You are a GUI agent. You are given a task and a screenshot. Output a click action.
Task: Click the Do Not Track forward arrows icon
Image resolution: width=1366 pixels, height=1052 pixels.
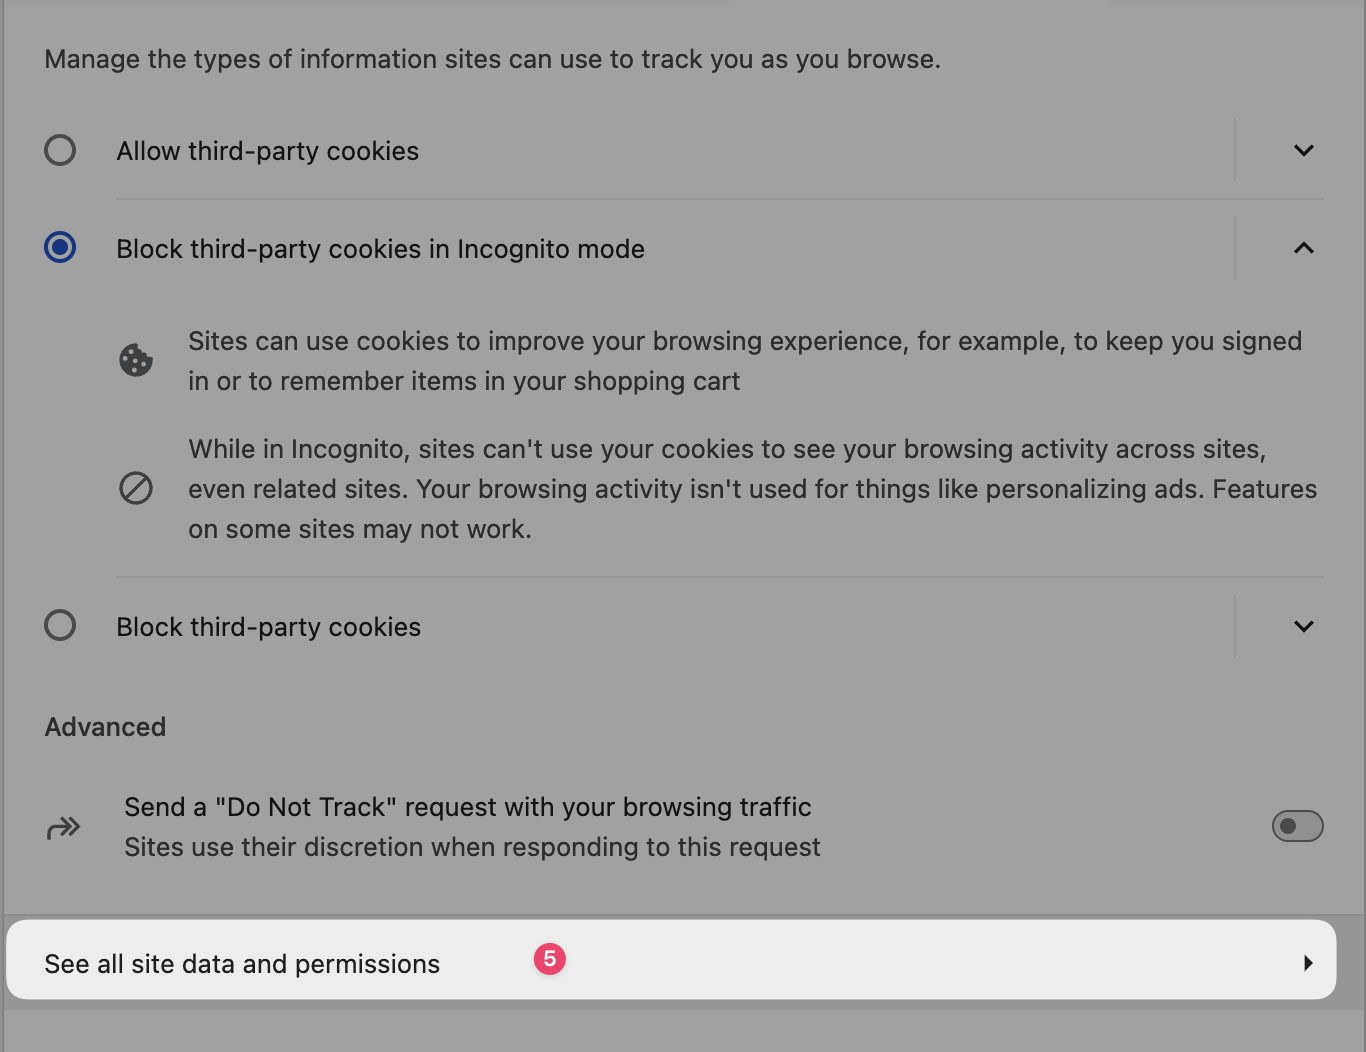pos(63,827)
